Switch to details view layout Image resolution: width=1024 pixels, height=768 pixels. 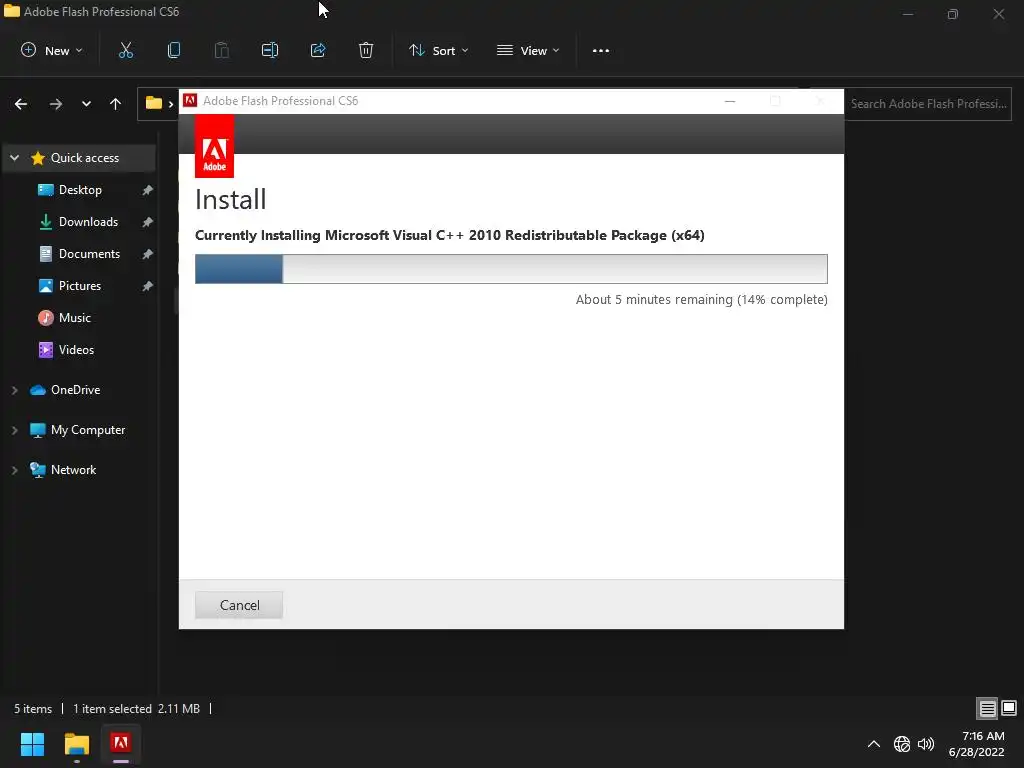coord(987,709)
